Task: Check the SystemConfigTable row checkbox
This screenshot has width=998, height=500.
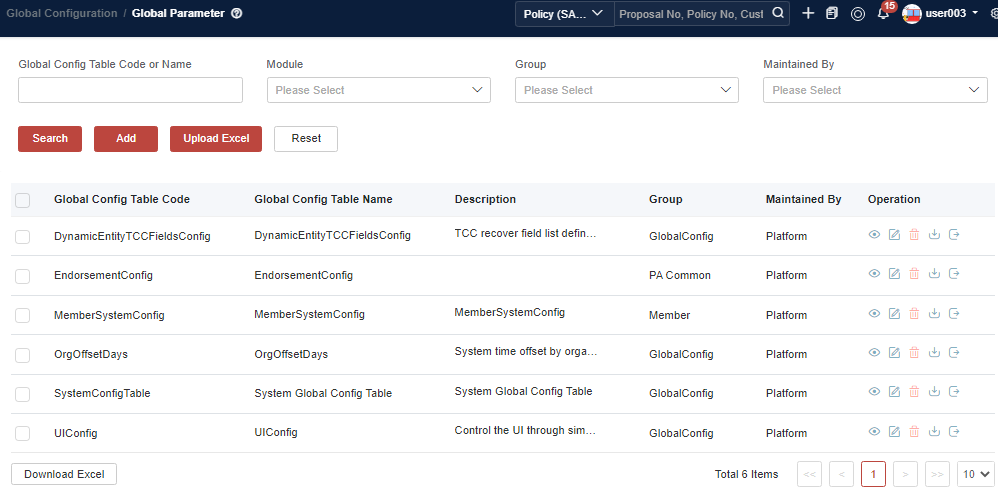Action: pyautogui.click(x=22, y=394)
